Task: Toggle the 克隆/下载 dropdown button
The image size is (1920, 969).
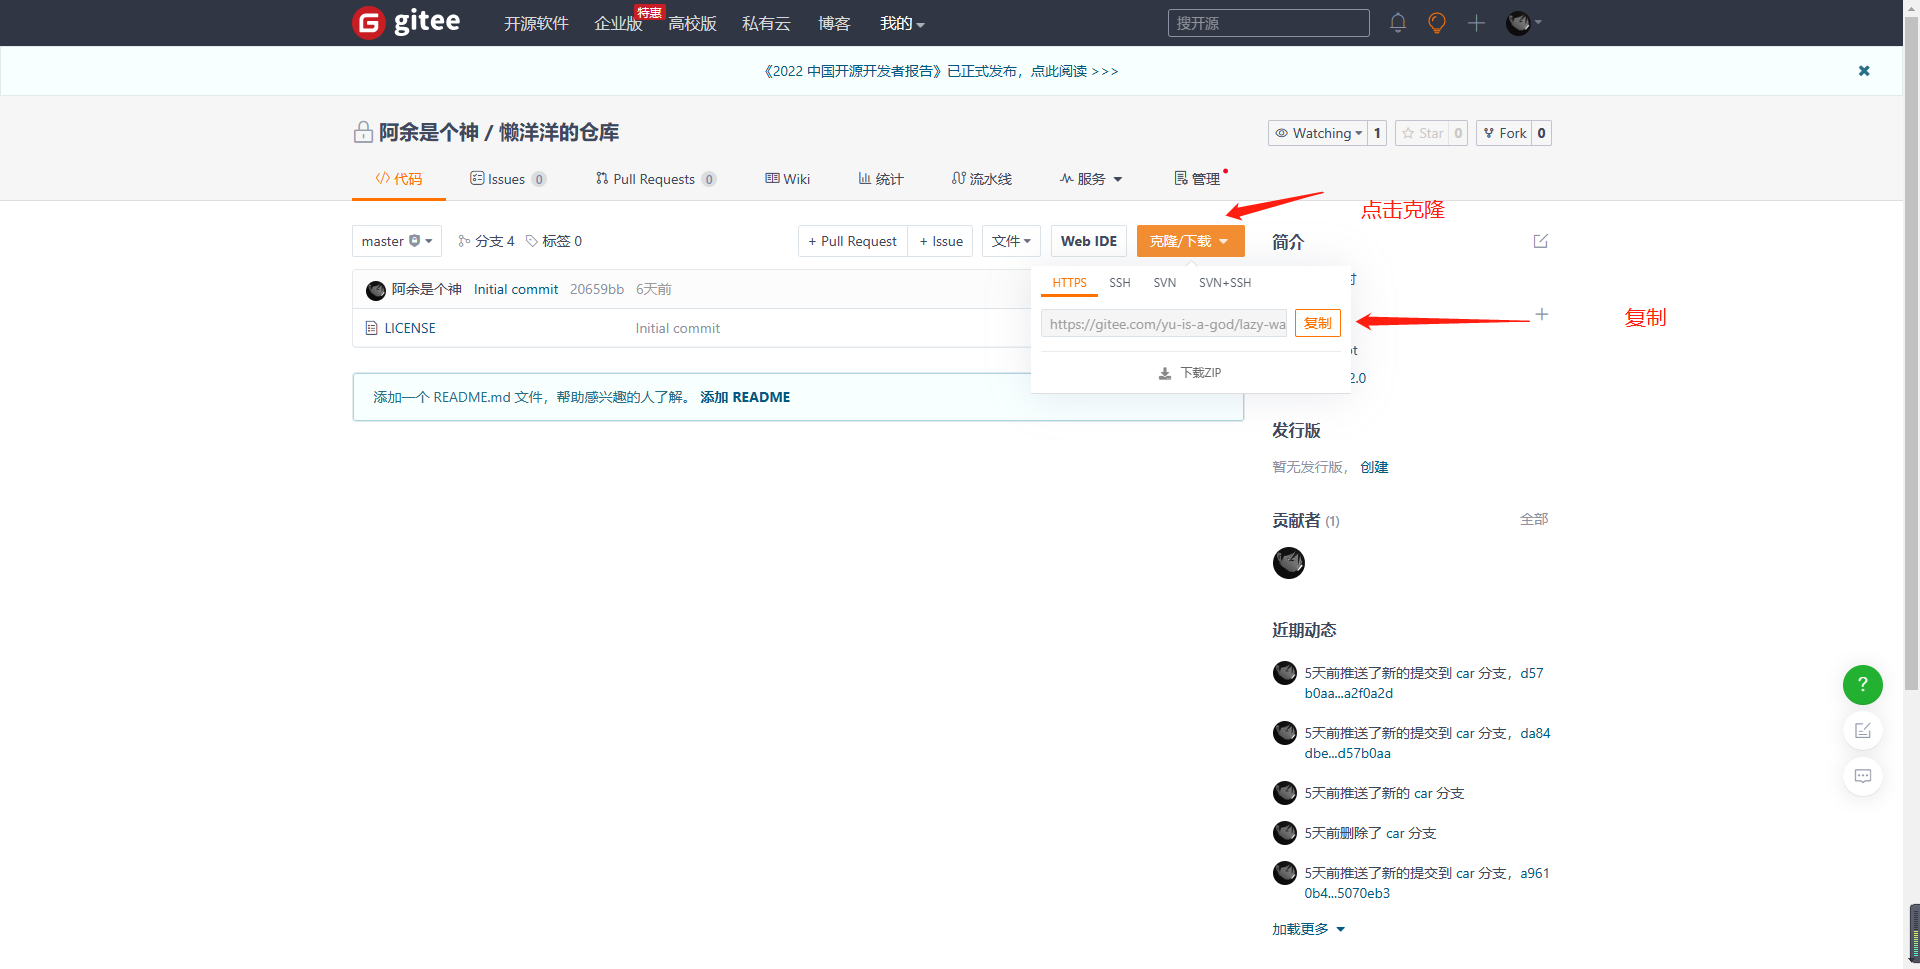Action: coord(1190,241)
